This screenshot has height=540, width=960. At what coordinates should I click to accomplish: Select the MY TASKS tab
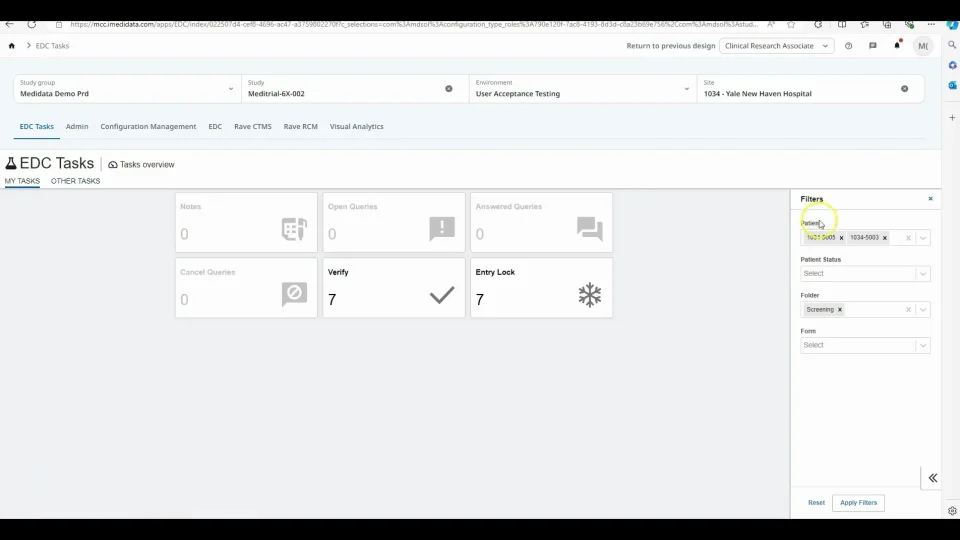pos(22,181)
